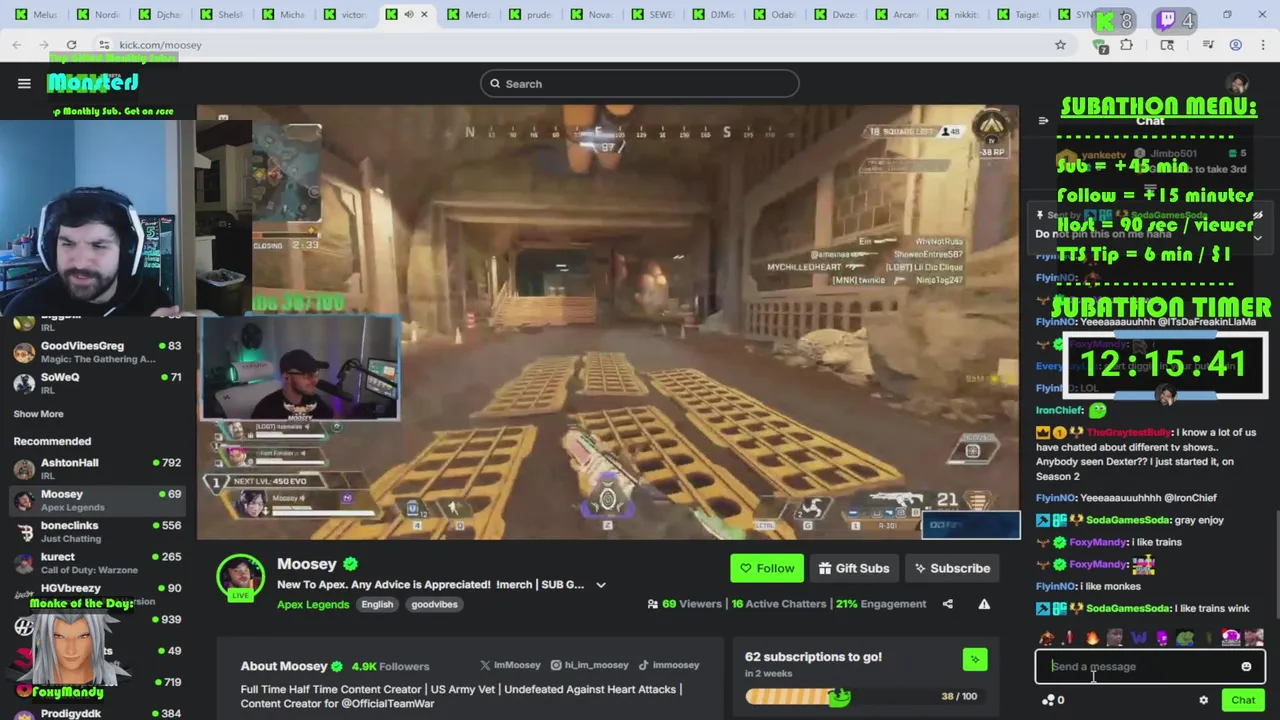Click the Kick search box
This screenshot has height=720, width=1280.
(639, 84)
